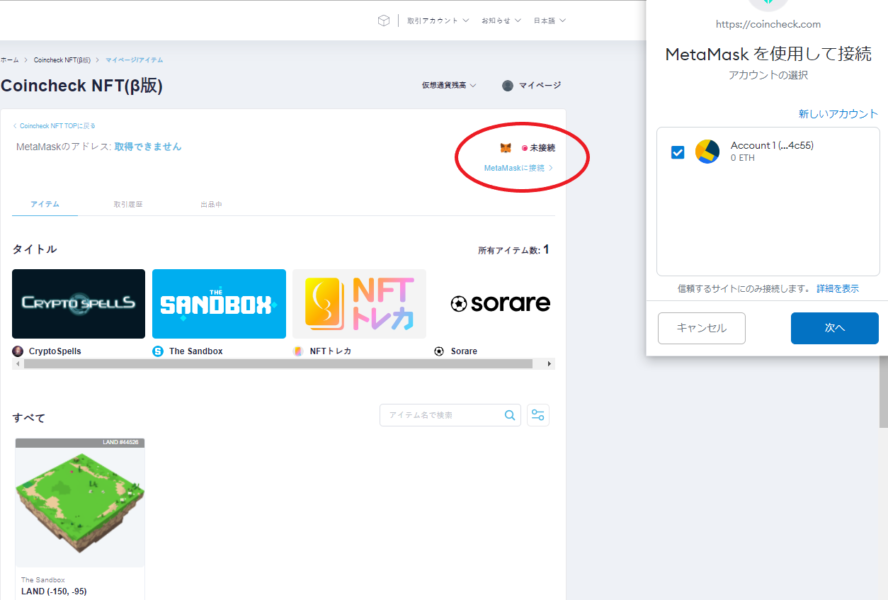Image resolution: width=888 pixels, height=600 pixels.
Task: Click the MetaMaskに接続 link
Action: 518,168
